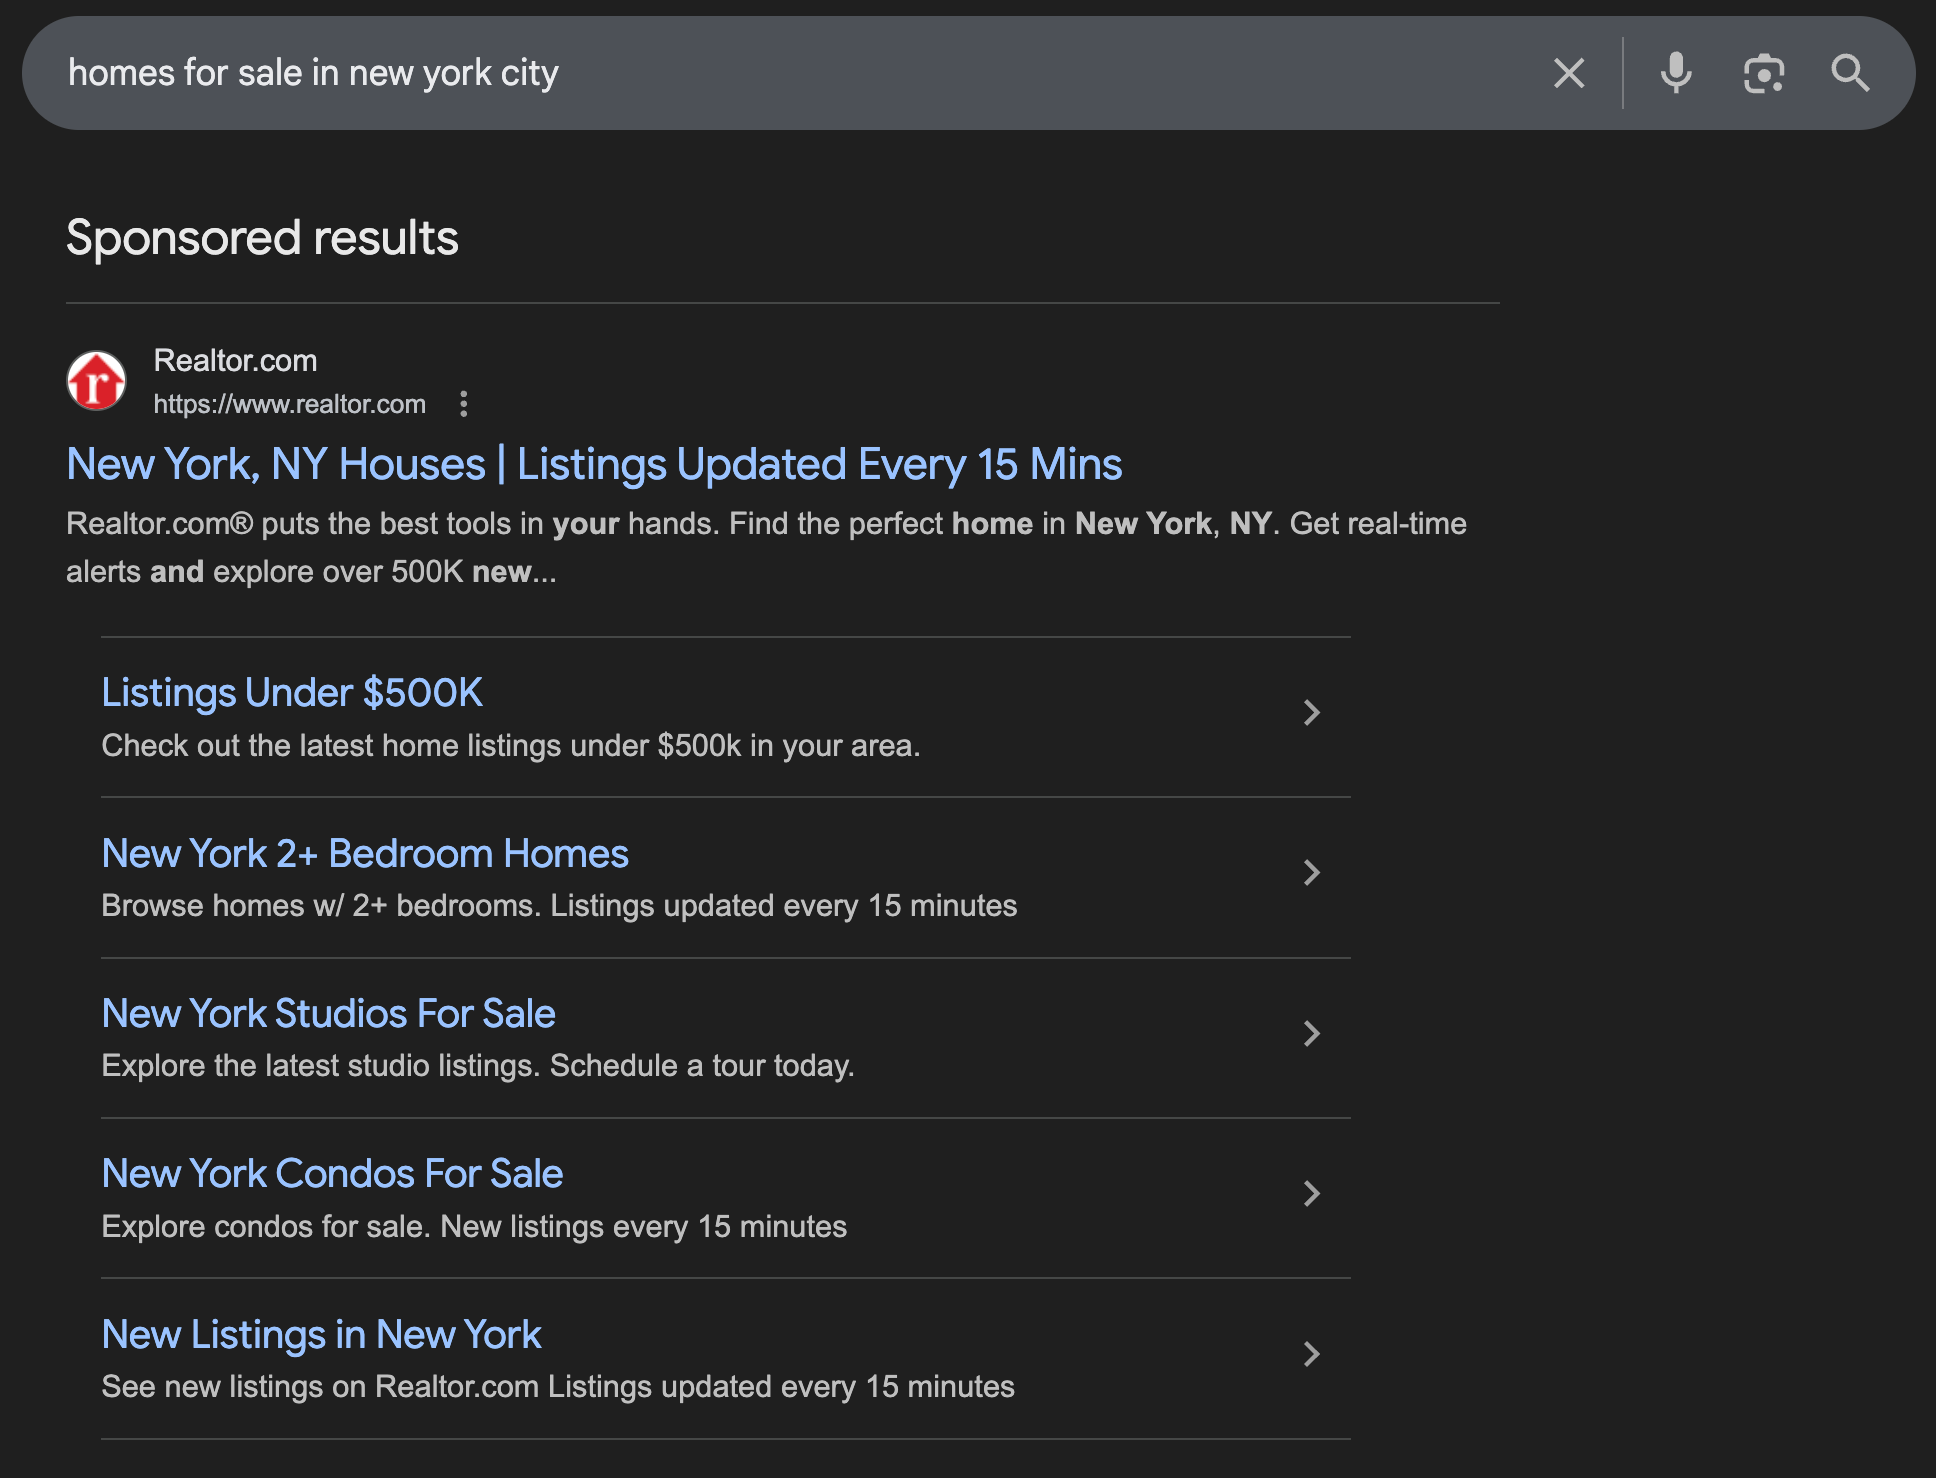Click chevron beside New Listings in New York
The height and width of the screenshot is (1478, 1936).
click(1311, 1354)
